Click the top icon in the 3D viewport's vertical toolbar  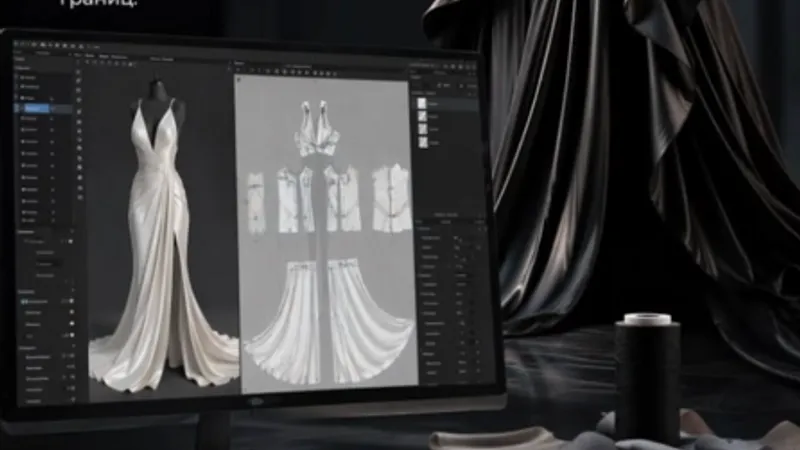pyautogui.click(x=80, y=74)
